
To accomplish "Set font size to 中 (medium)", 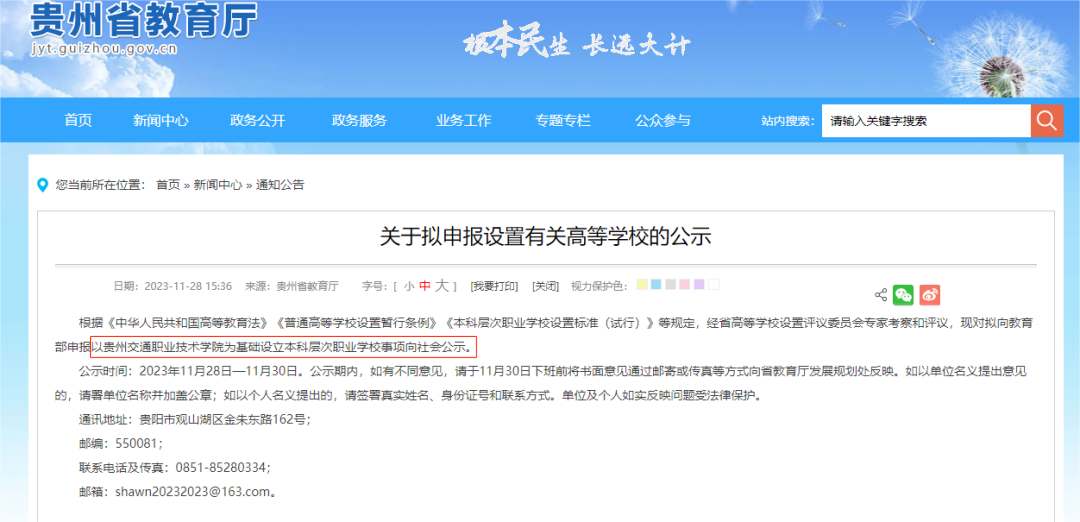I will coord(425,286).
